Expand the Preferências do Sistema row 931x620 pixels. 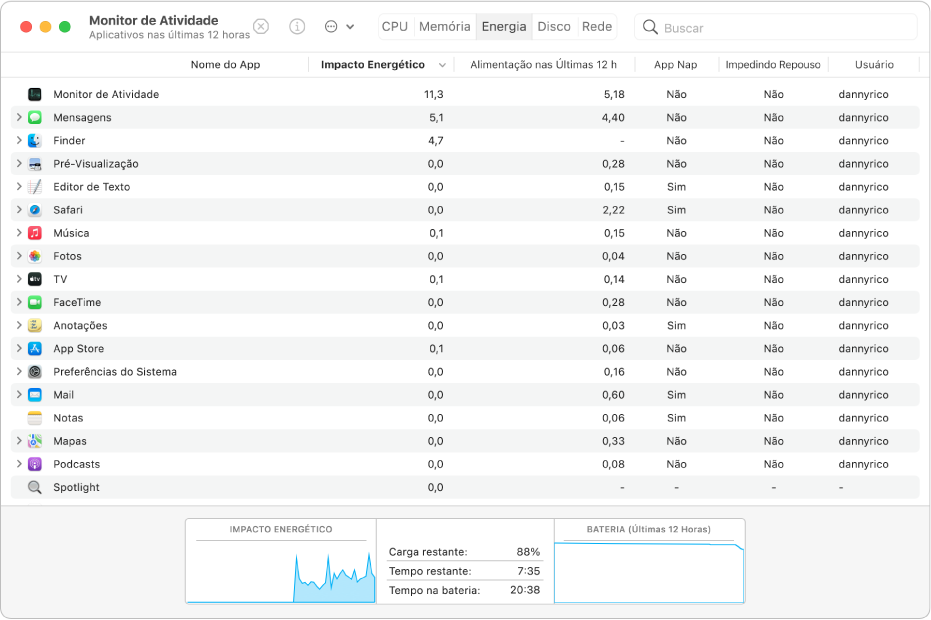coord(19,372)
